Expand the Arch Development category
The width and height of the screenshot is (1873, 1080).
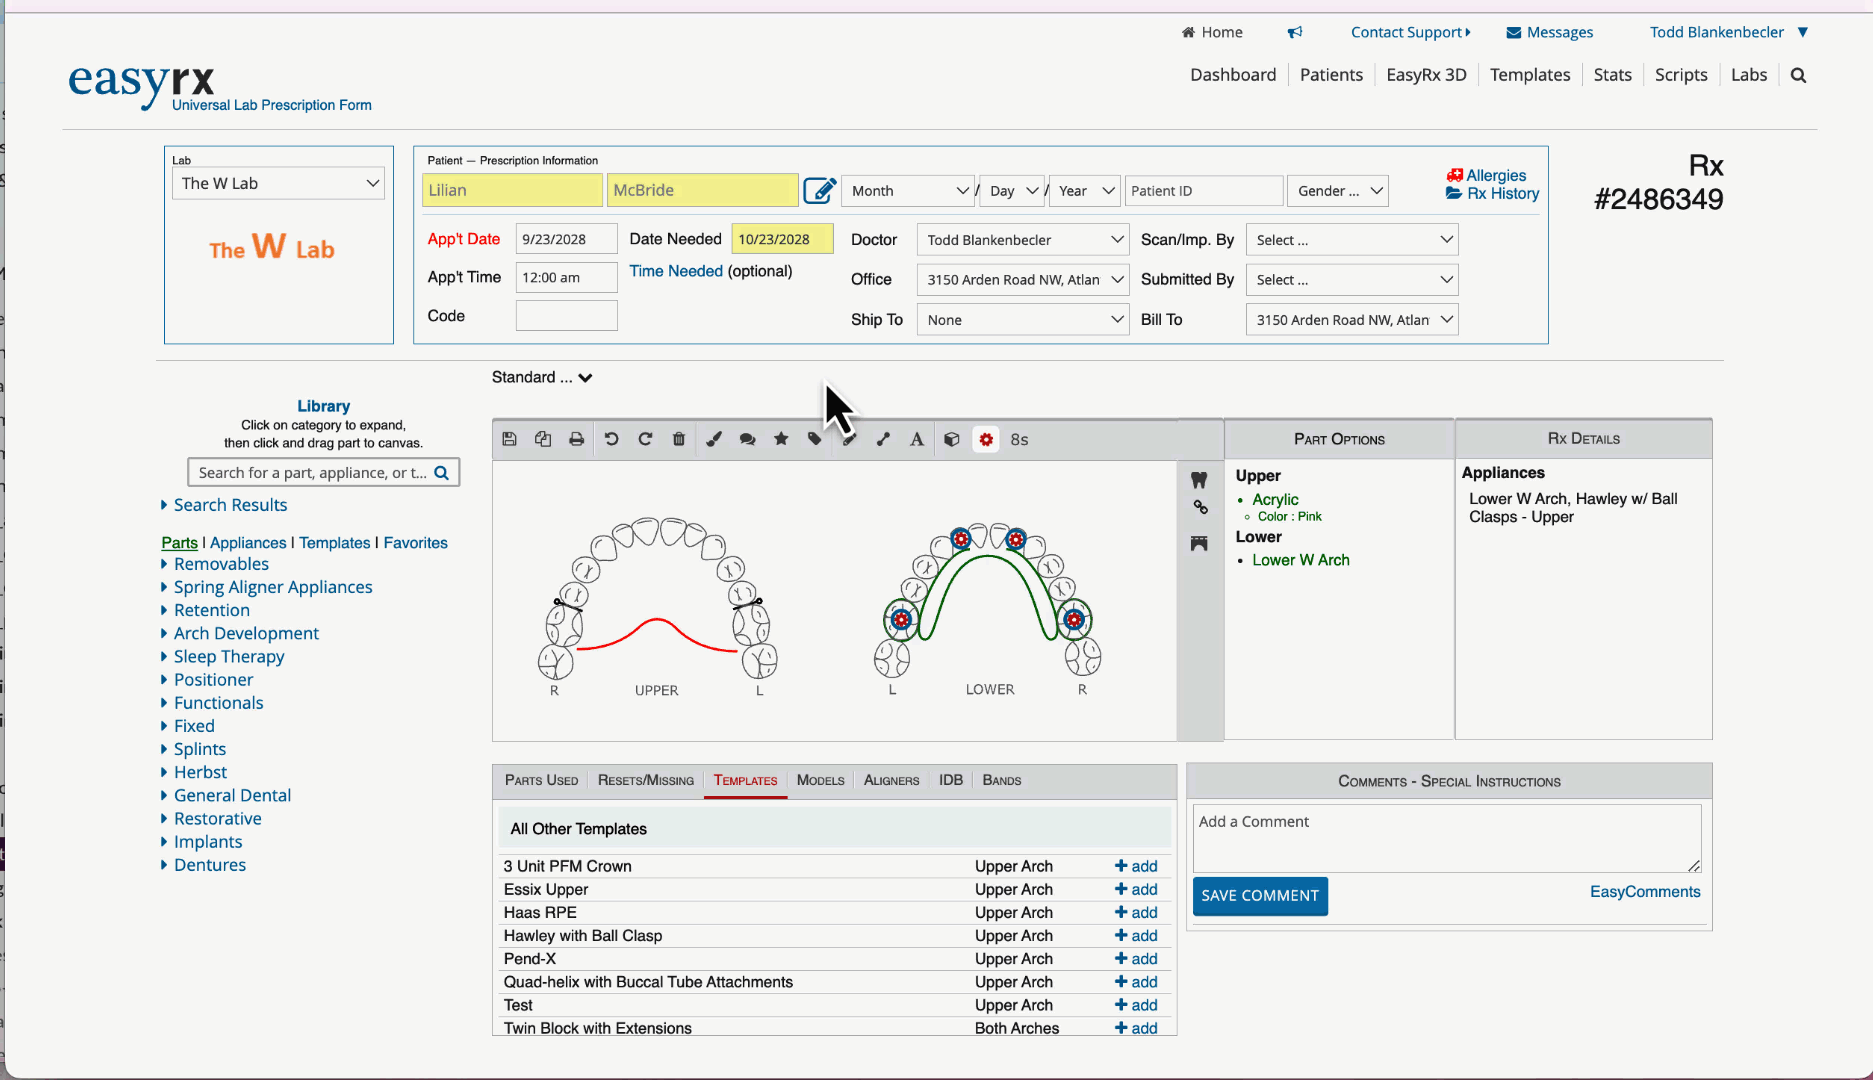pyautogui.click(x=246, y=633)
